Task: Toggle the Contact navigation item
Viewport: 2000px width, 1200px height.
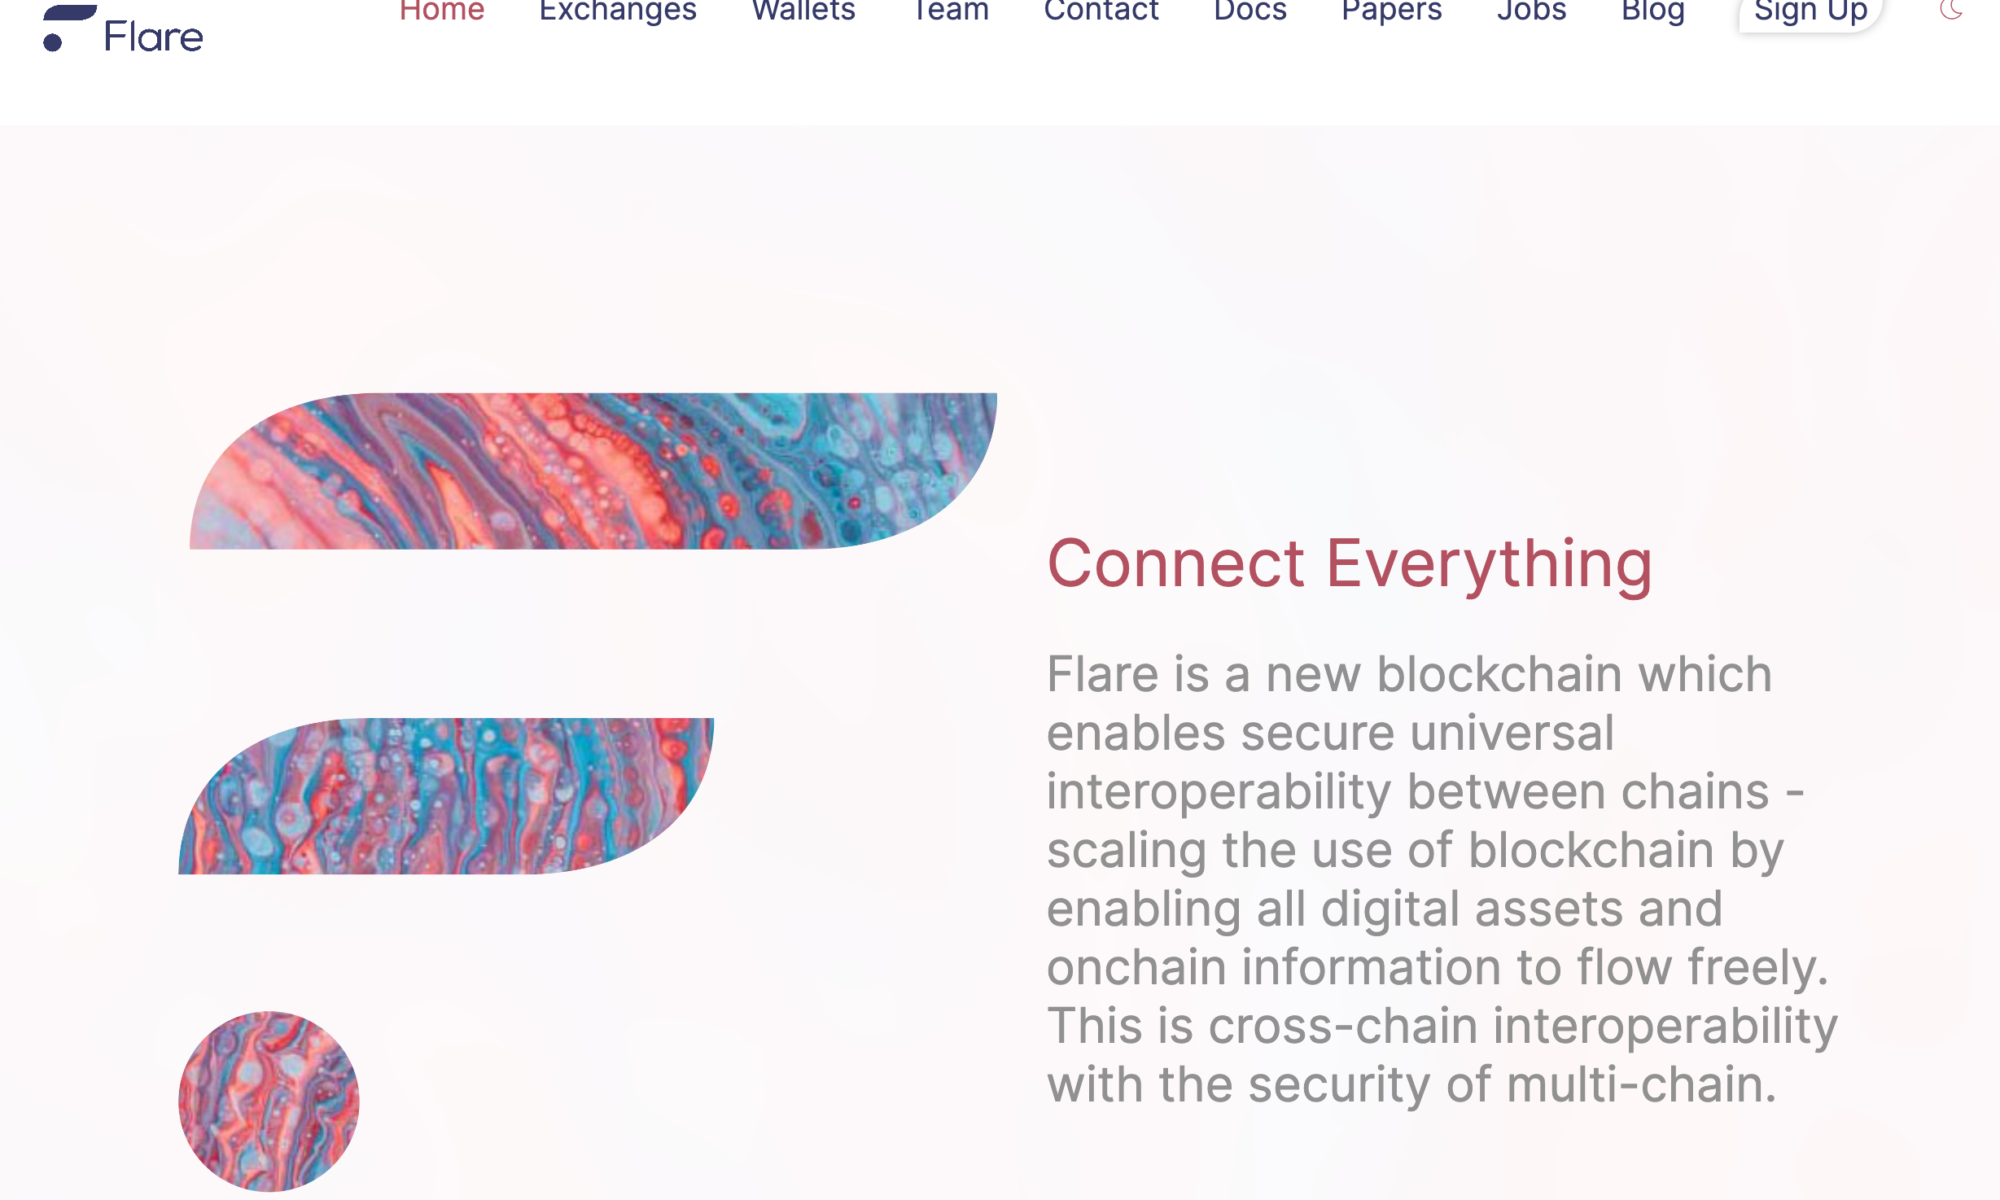Action: click(x=1099, y=14)
